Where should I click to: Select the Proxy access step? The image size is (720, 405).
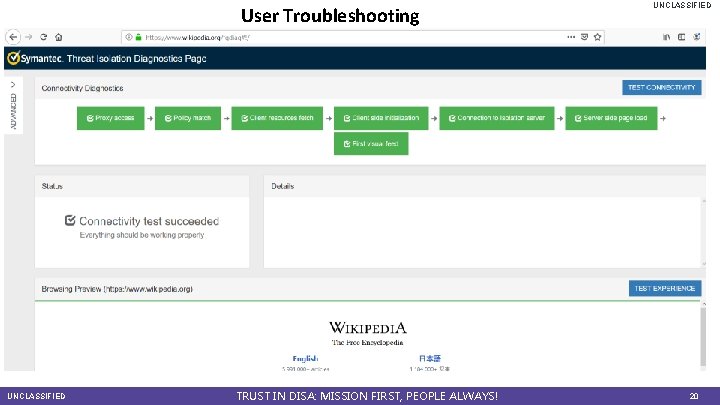coord(110,118)
